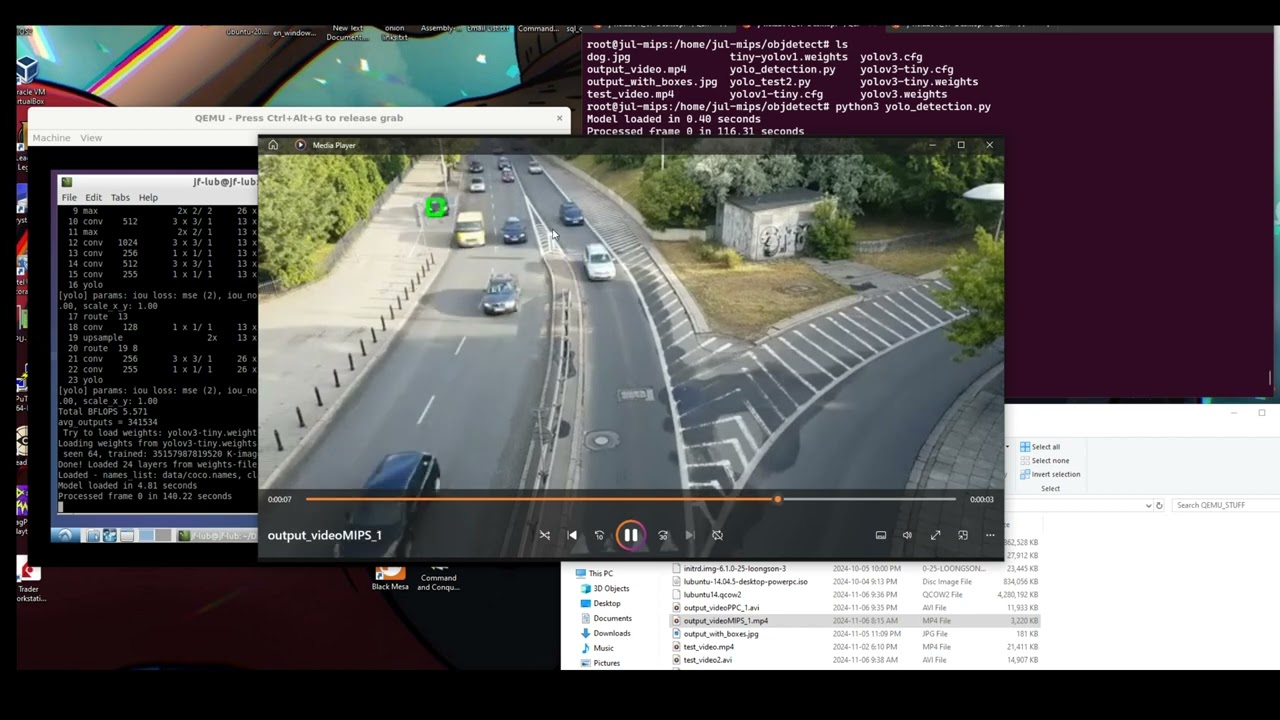
Task: Open Documents in navigation pane
Action: 606,618
